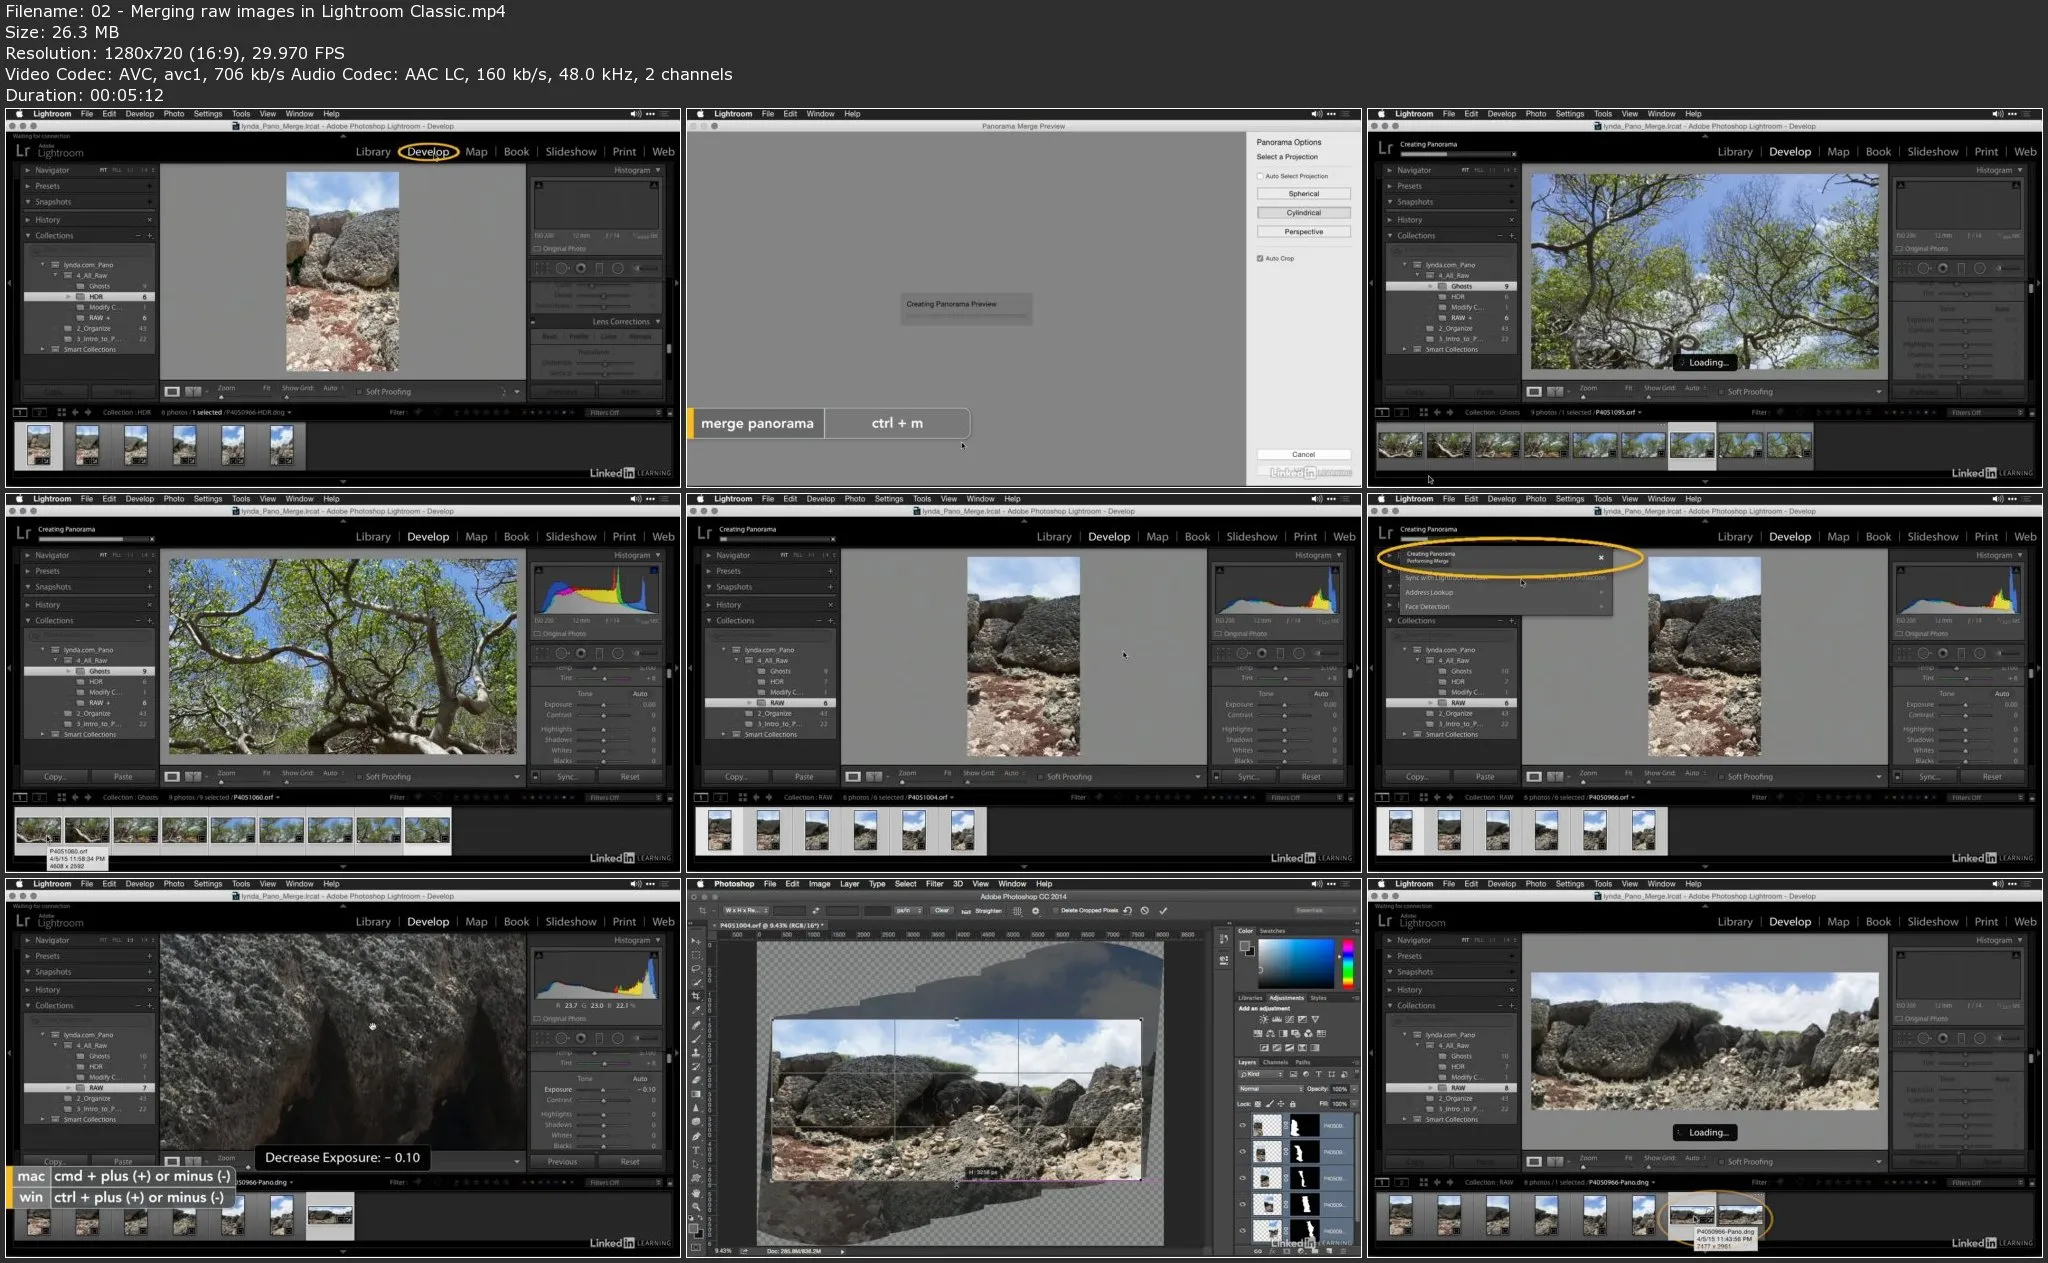2048x1263 pixels.
Task: Open the Window menu in Panorama Merge Preview frame
Action: (x=820, y=114)
